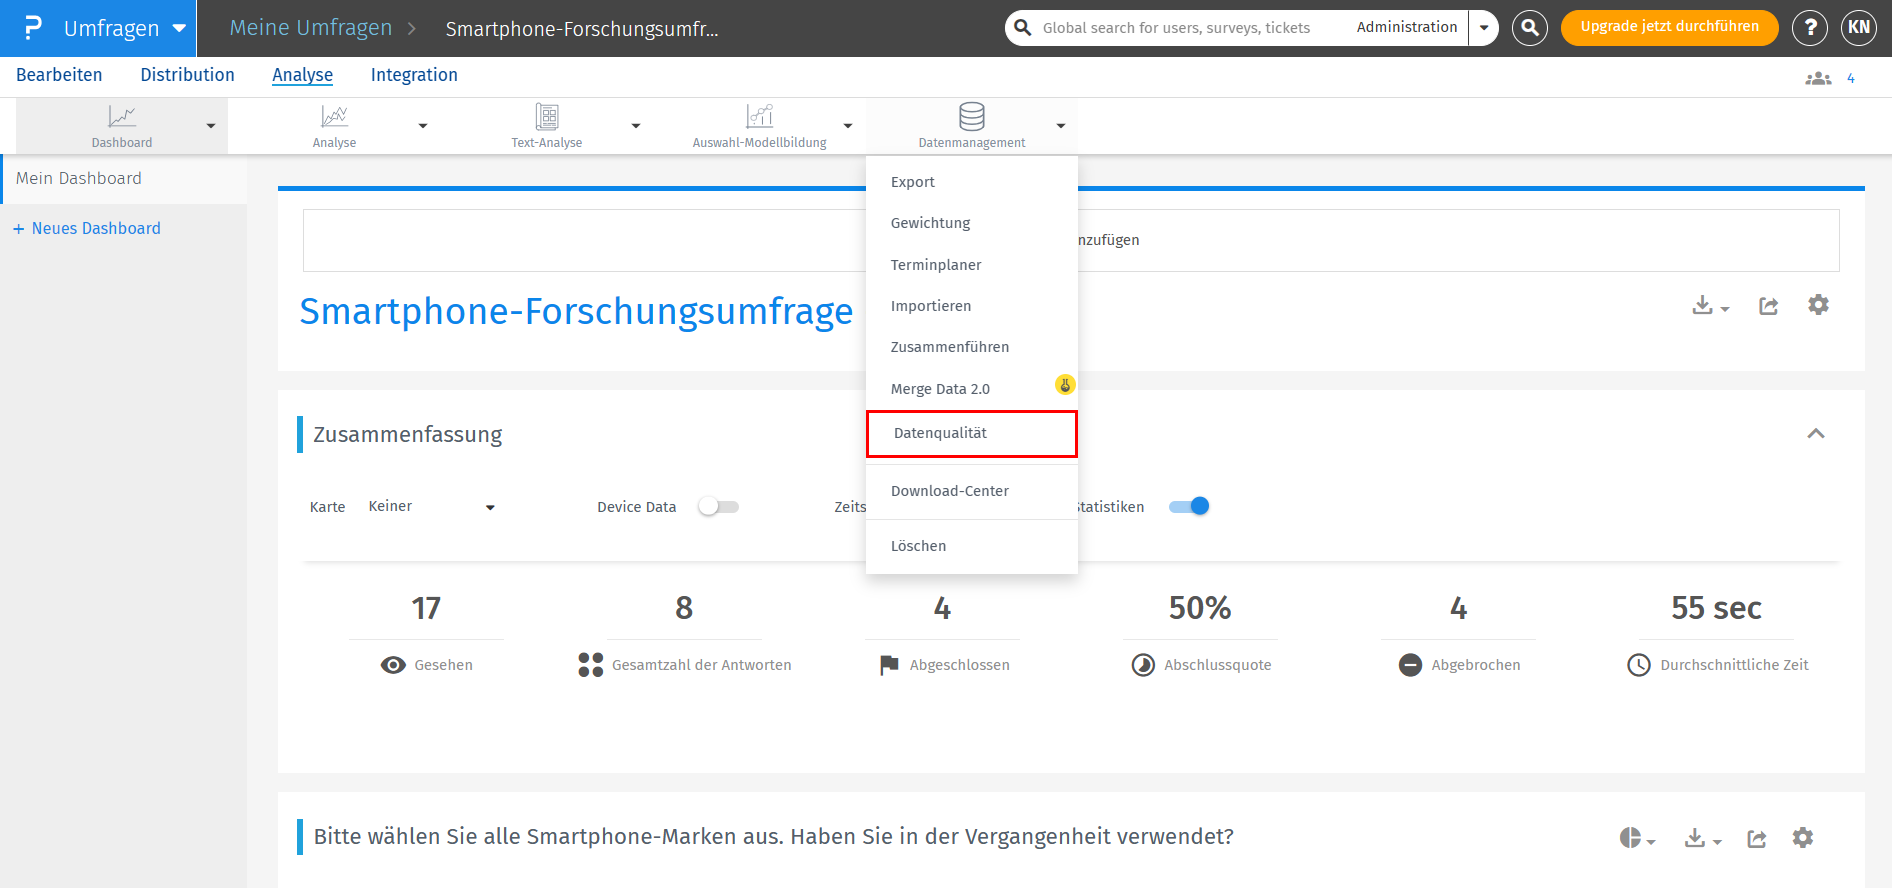Screen dimensions: 1892x888
Task: Switch to the Integration tab
Action: pyautogui.click(x=414, y=75)
